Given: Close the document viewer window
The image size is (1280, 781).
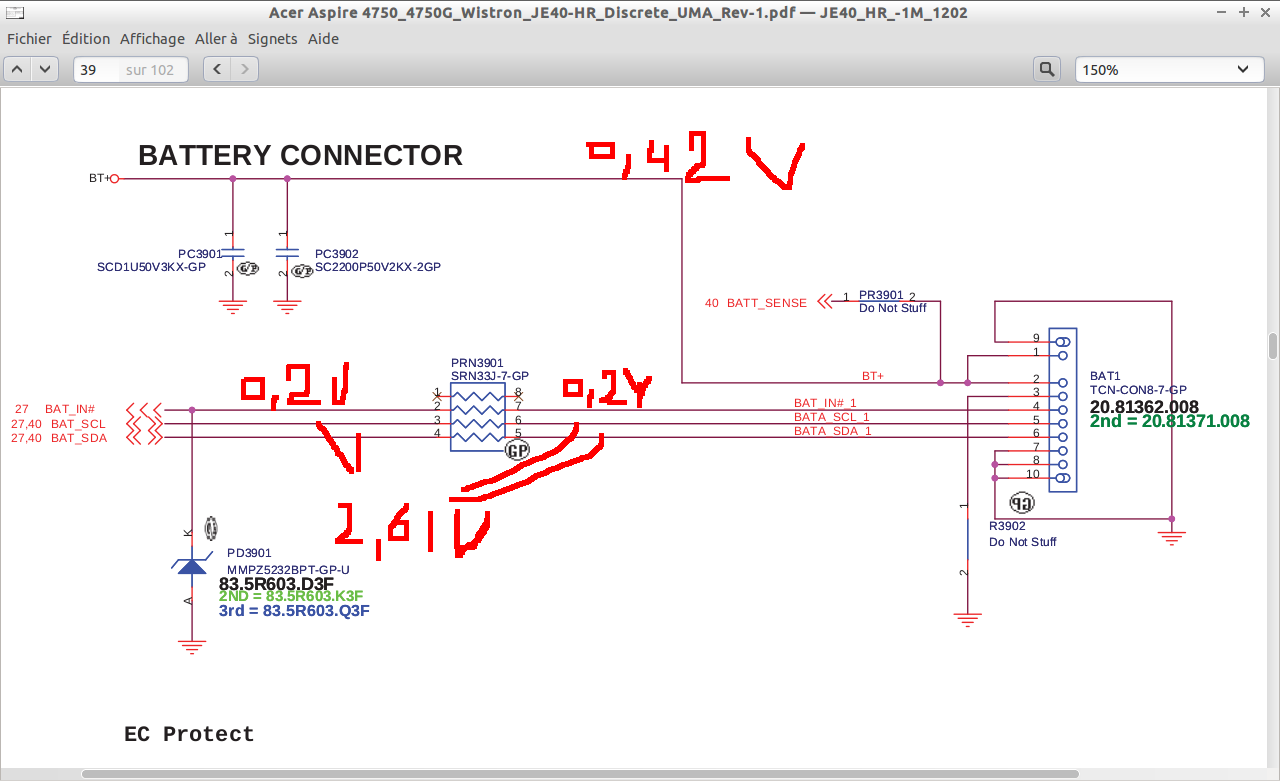Looking at the screenshot, I should click(x=1264, y=12).
